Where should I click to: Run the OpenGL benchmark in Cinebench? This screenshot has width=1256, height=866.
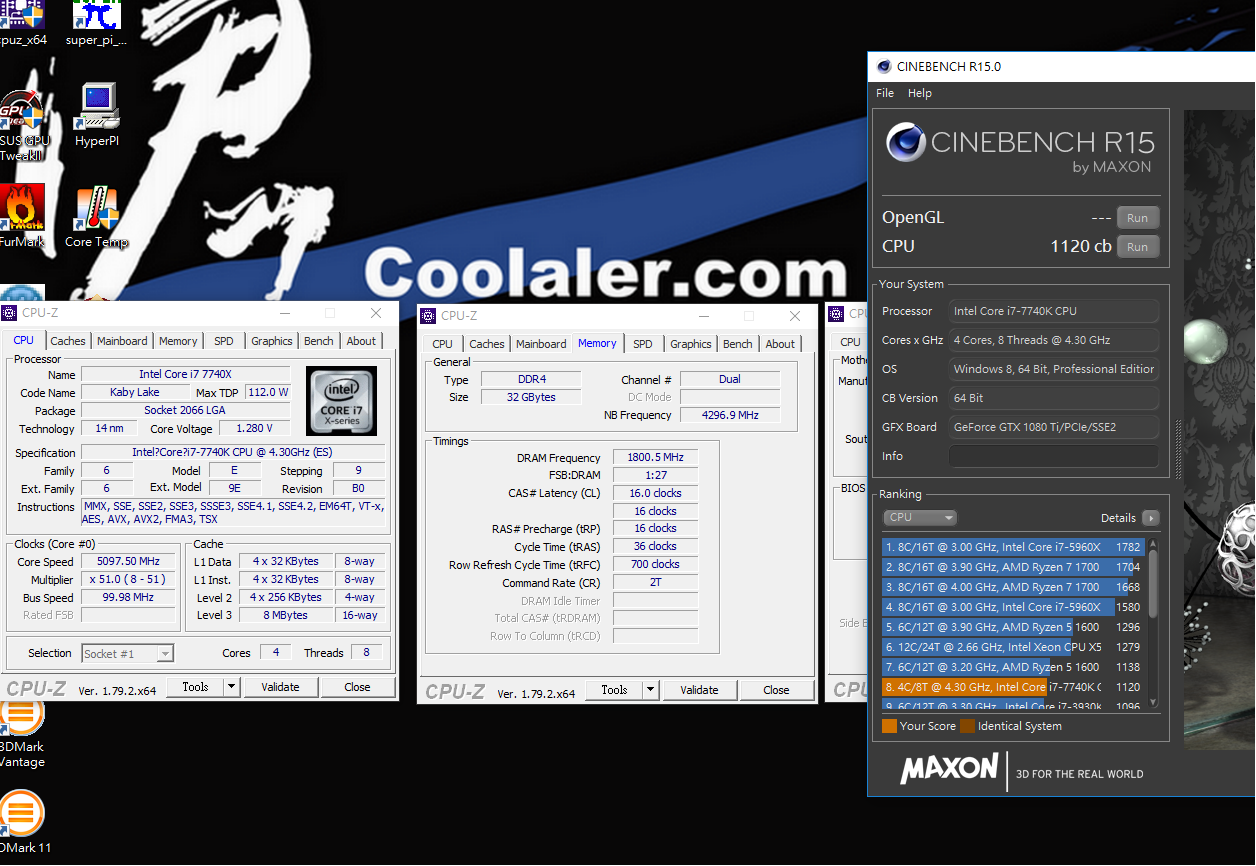tap(1138, 218)
